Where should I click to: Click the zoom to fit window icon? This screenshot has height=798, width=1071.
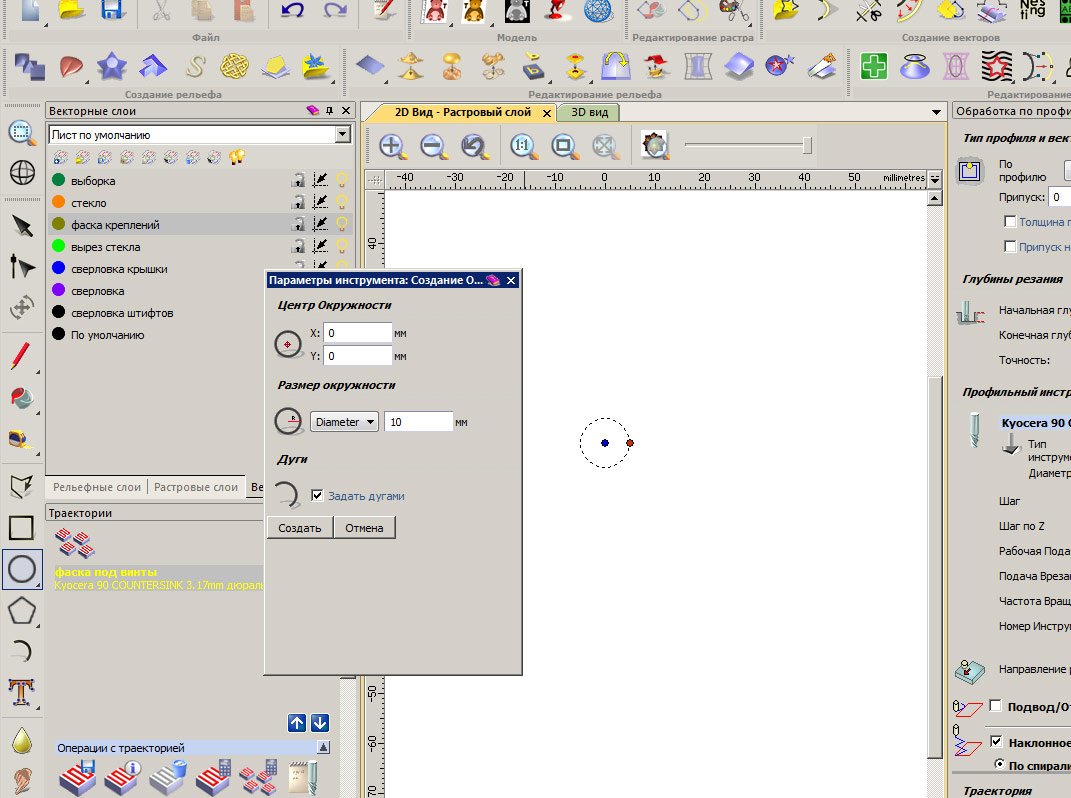pos(564,146)
